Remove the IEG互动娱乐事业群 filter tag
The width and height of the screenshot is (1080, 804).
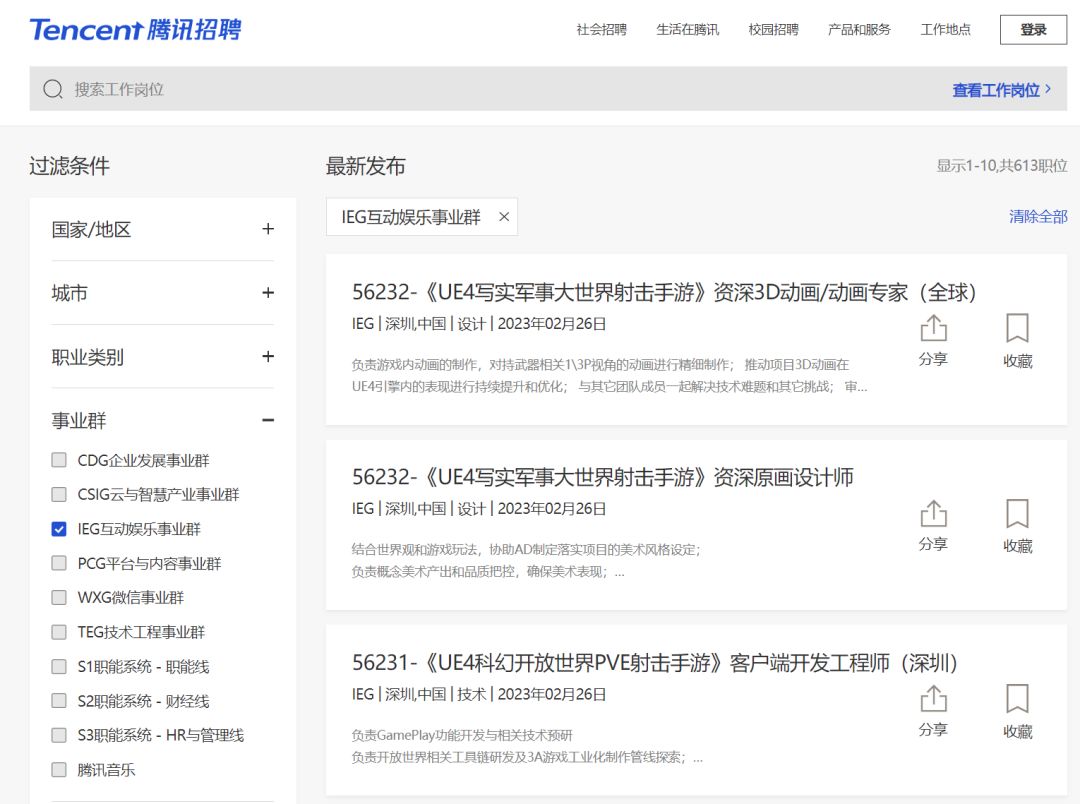[504, 217]
